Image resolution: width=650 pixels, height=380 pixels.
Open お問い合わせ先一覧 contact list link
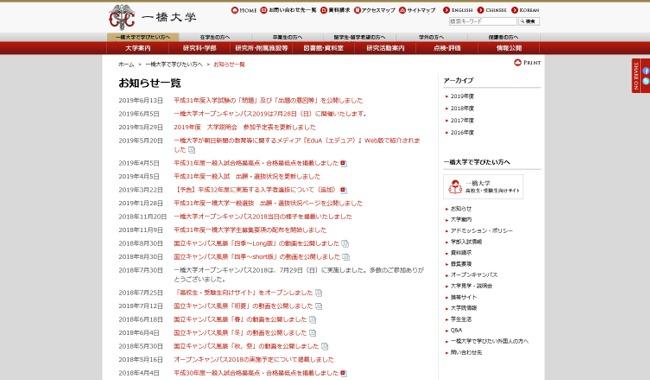(x=289, y=10)
